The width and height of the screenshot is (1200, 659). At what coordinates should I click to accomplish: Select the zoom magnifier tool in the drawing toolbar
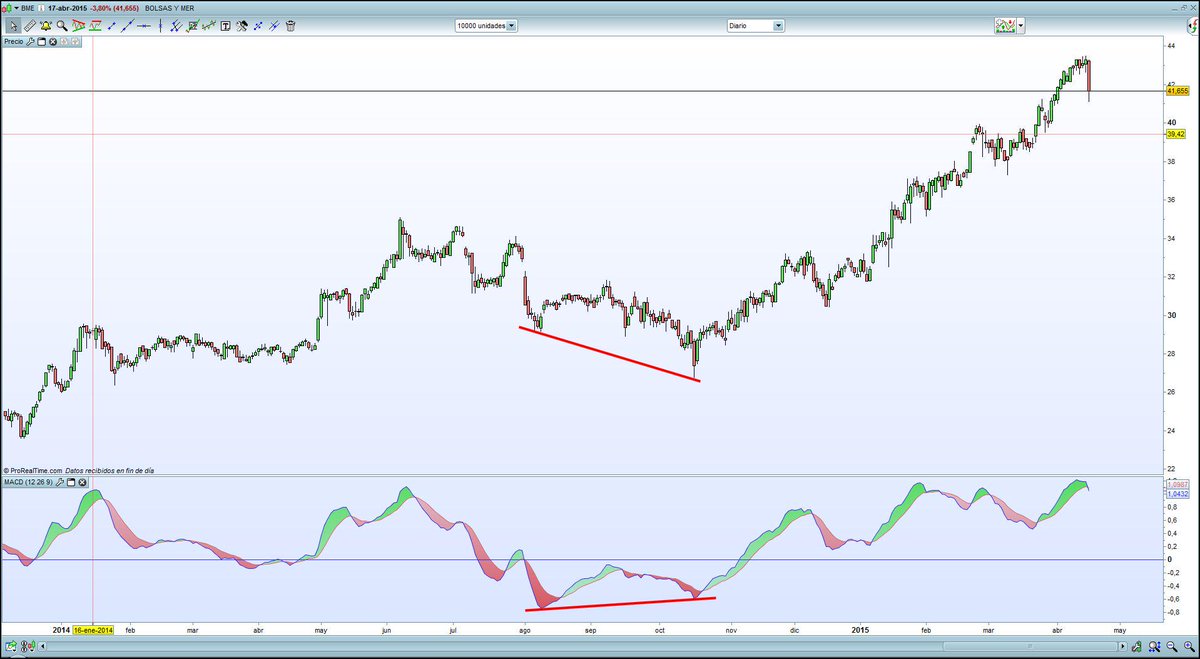[x=60, y=25]
